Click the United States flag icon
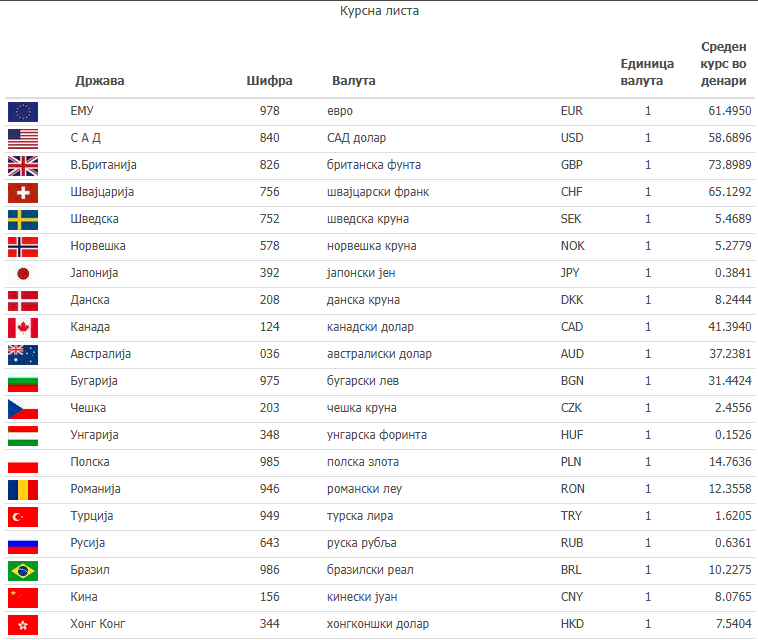This screenshot has width=758, height=640. 22,138
